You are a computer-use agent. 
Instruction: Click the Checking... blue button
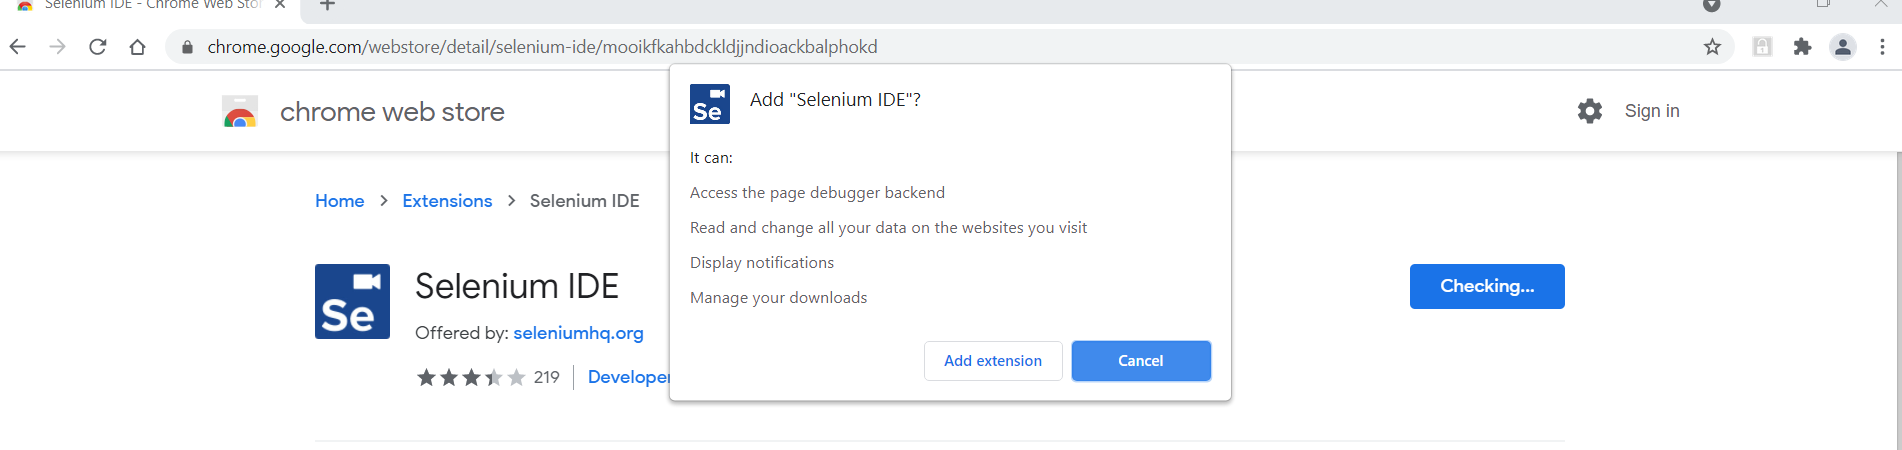point(1486,286)
